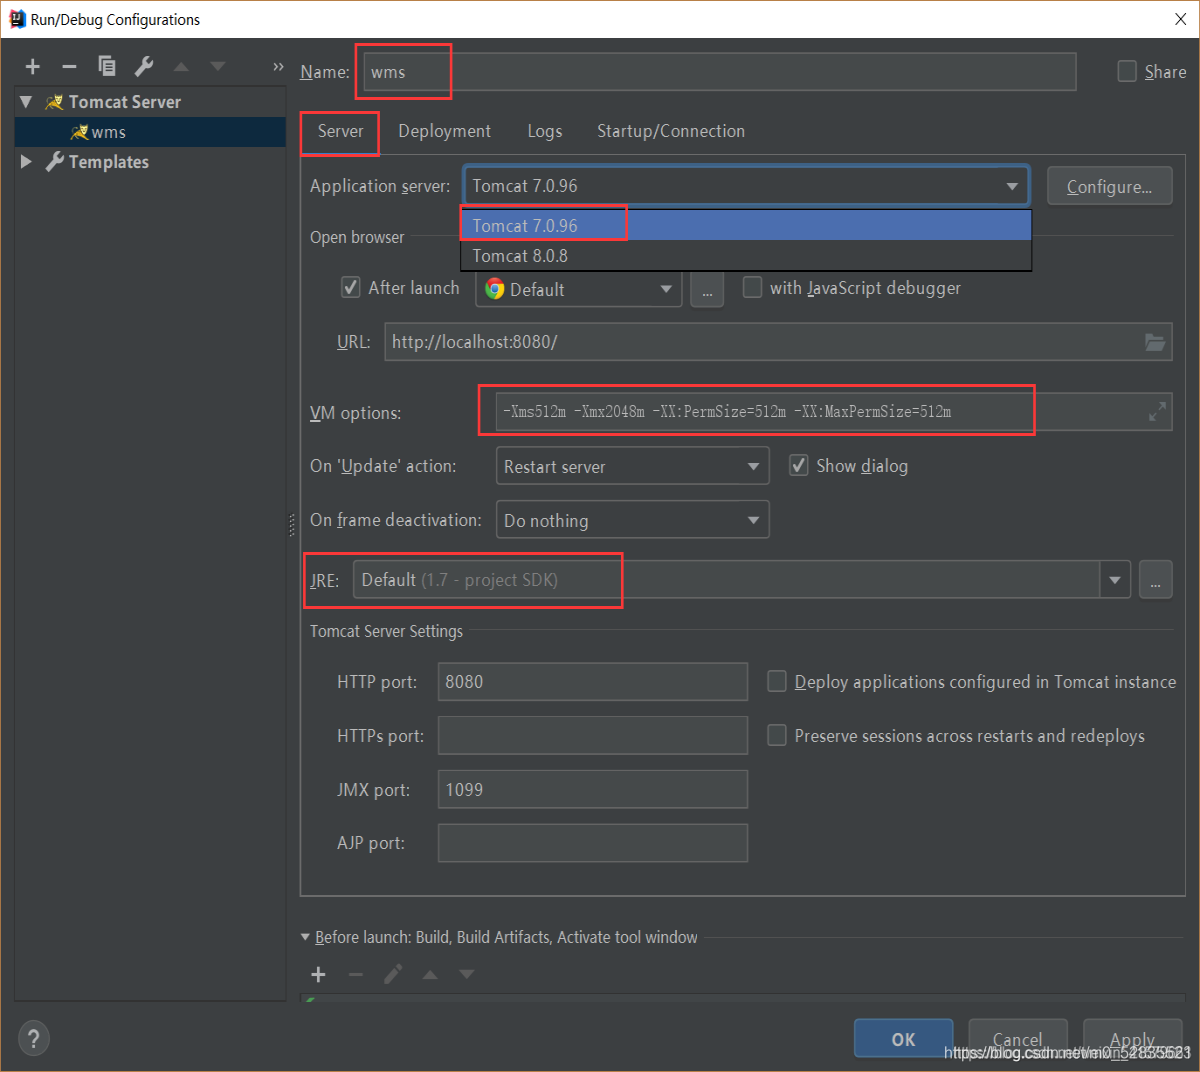Click the VM options input field
The height and width of the screenshot is (1072, 1200).
834,412
